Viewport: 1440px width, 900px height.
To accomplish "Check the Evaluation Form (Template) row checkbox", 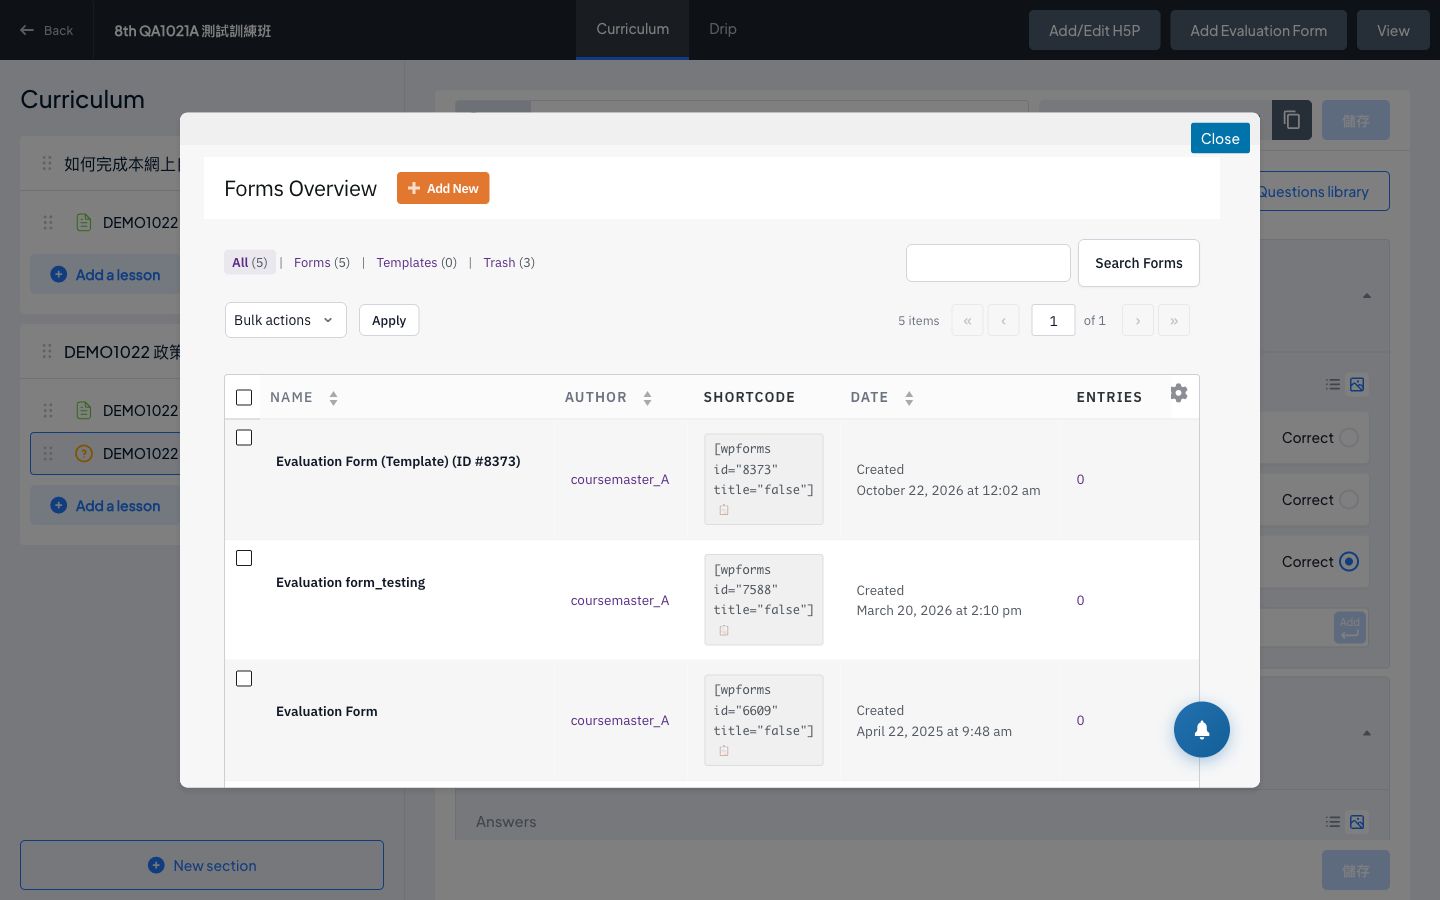I will coord(244,437).
